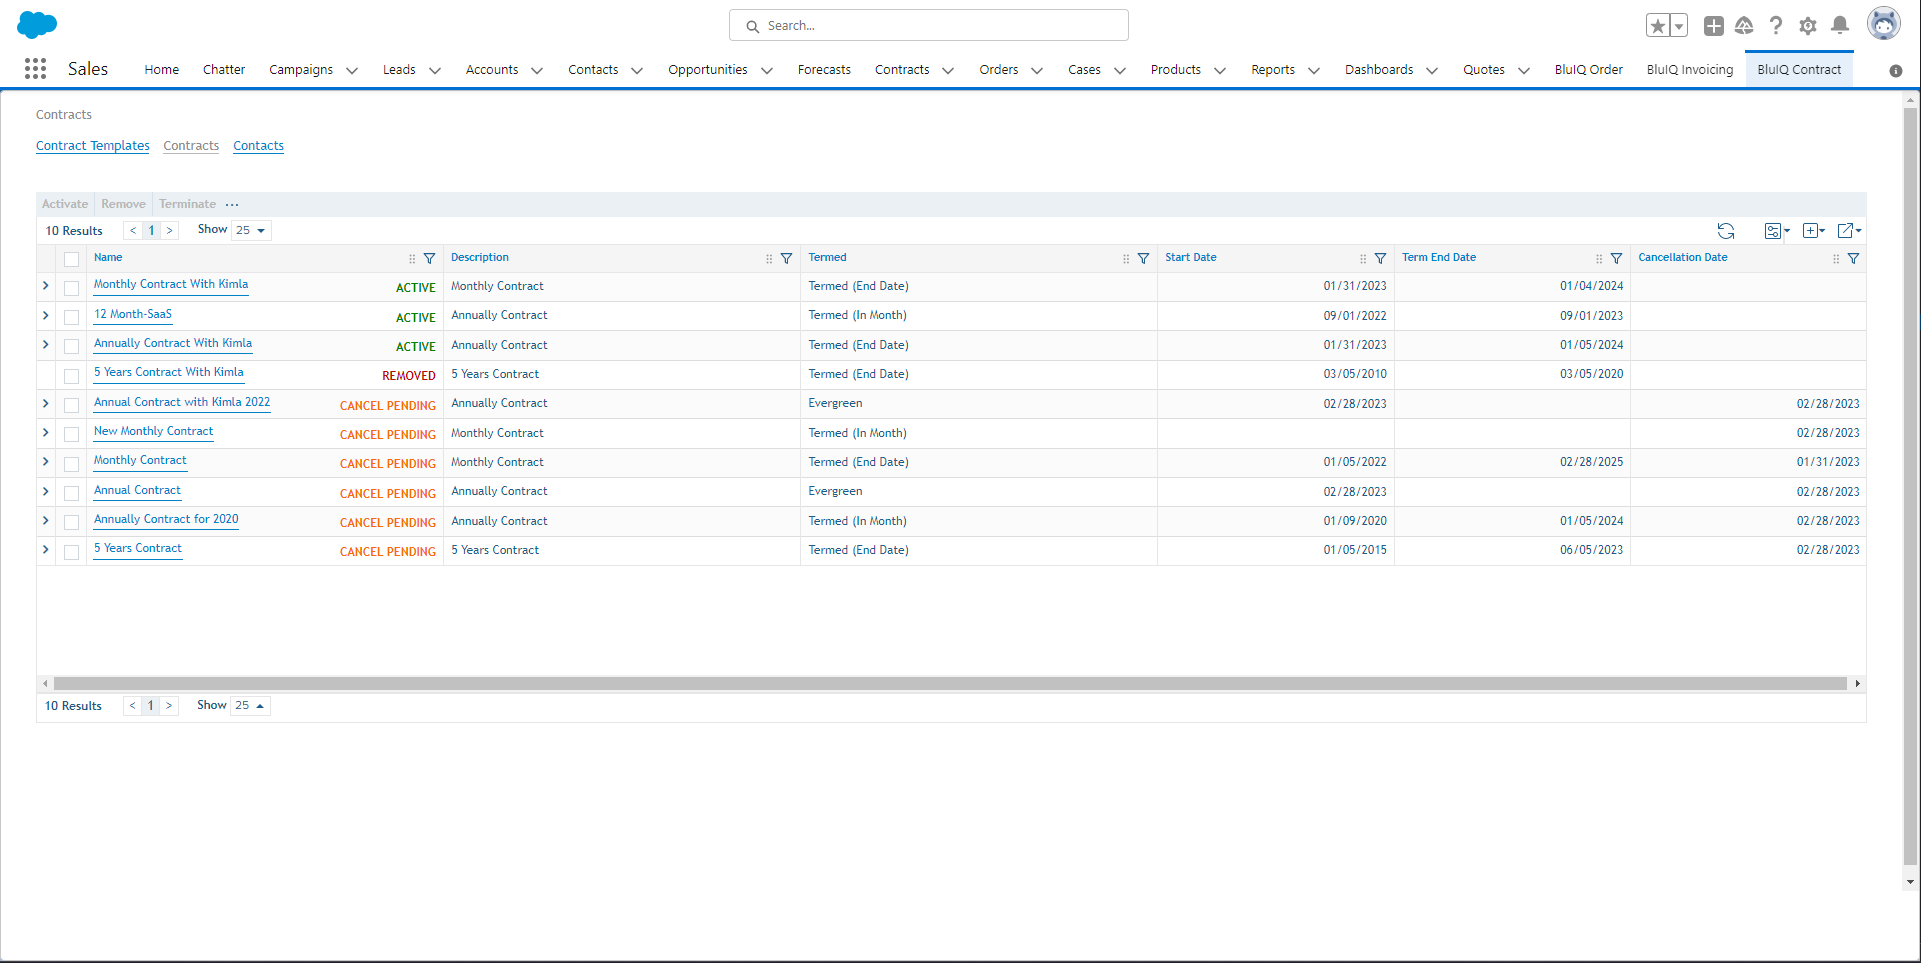1921x963 pixels.
Task: Filter the Term End Date column
Action: pos(1617,259)
